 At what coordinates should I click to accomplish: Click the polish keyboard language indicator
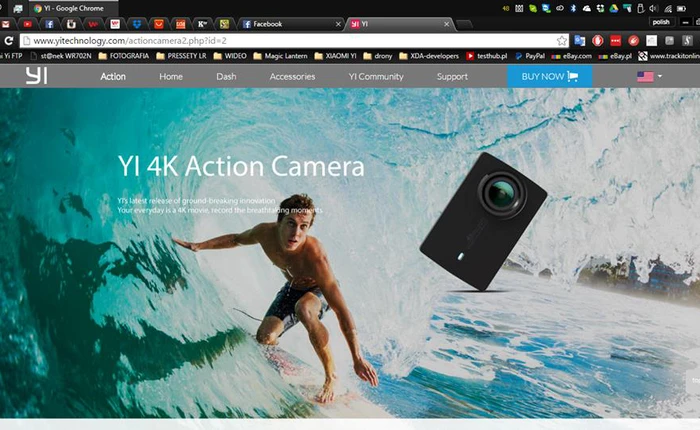pos(661,22)
